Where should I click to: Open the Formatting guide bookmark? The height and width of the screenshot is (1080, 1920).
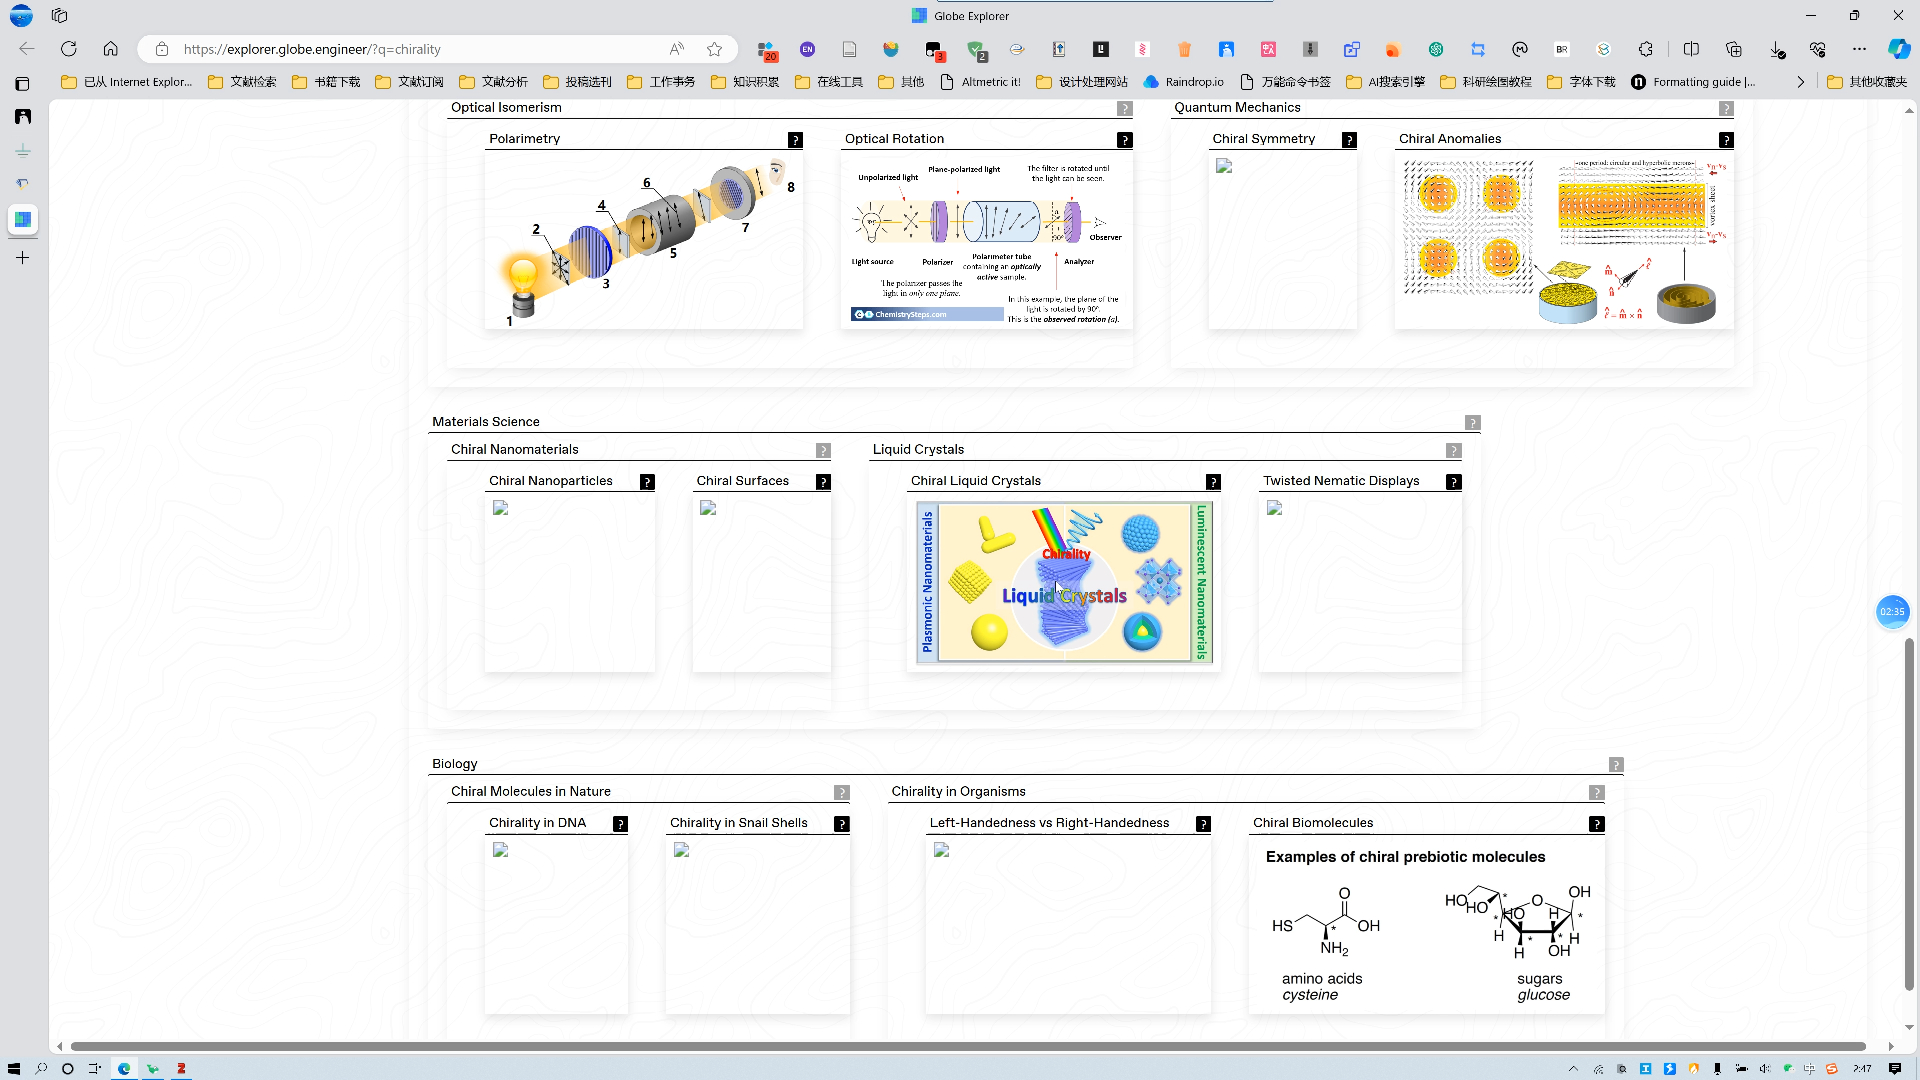1693,82
